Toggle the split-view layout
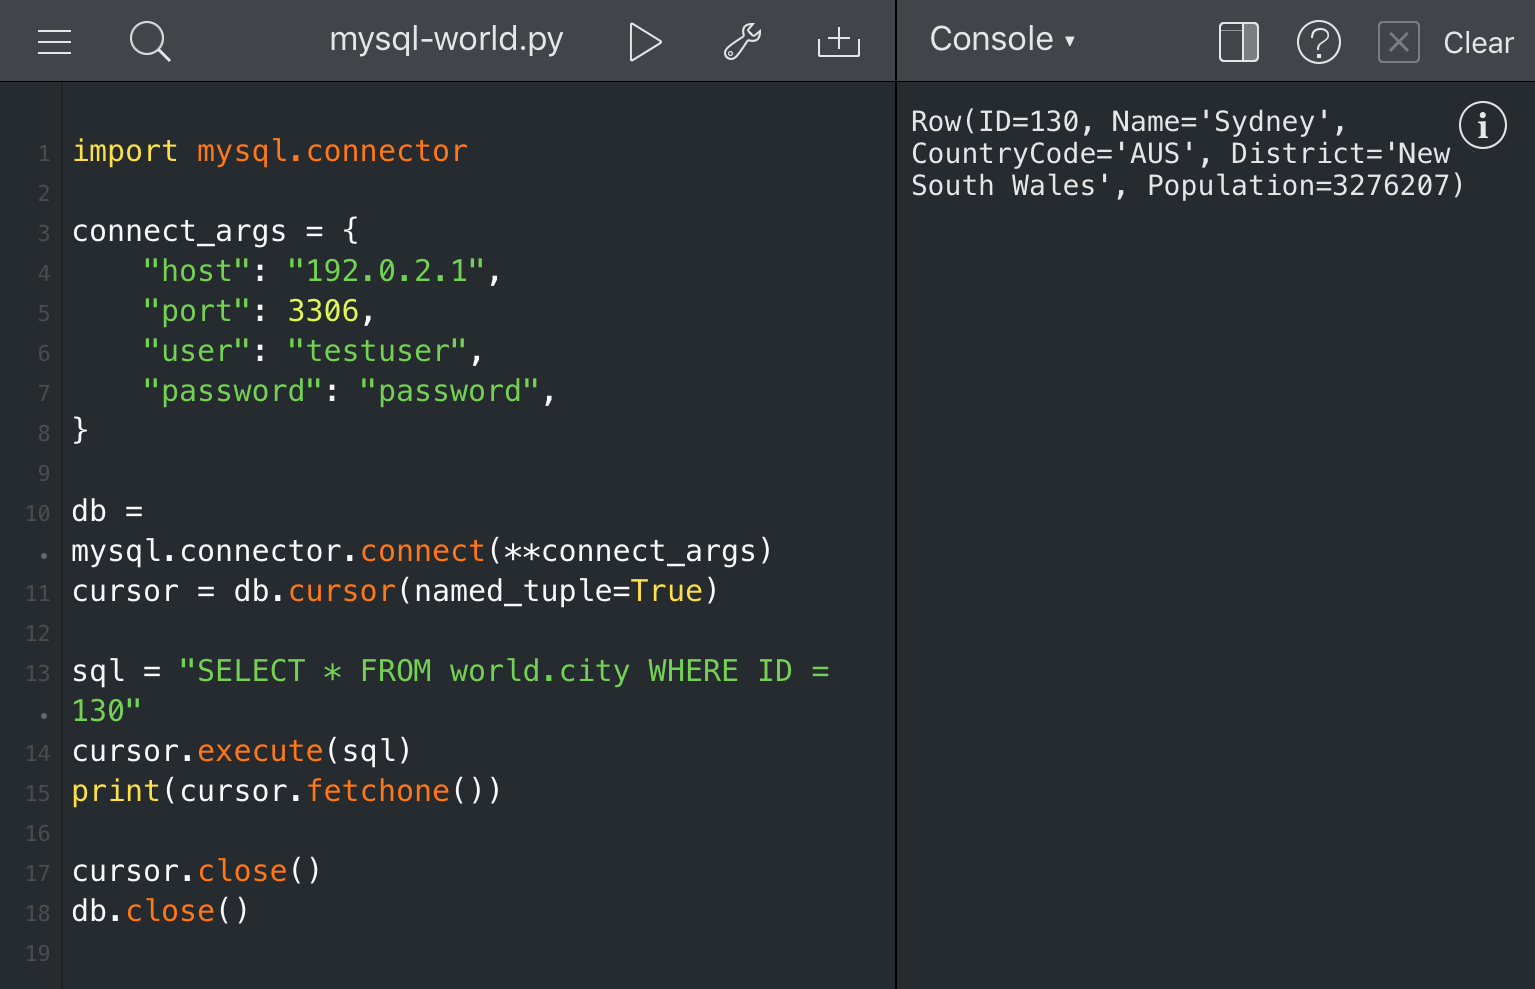Image resolution: width=1535 pixels, height=989 pixels. pyautogui.click(x=1238, y=42)
